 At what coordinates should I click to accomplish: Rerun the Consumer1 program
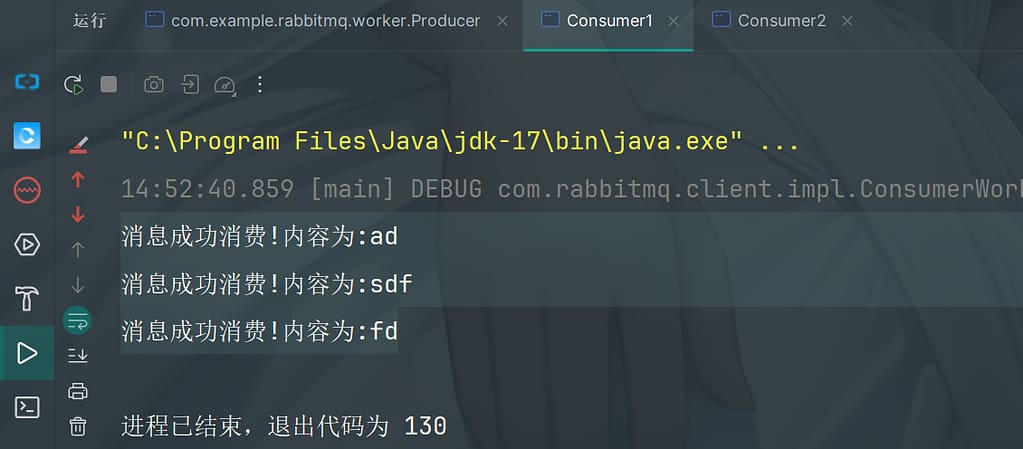(x=73, y=85)
